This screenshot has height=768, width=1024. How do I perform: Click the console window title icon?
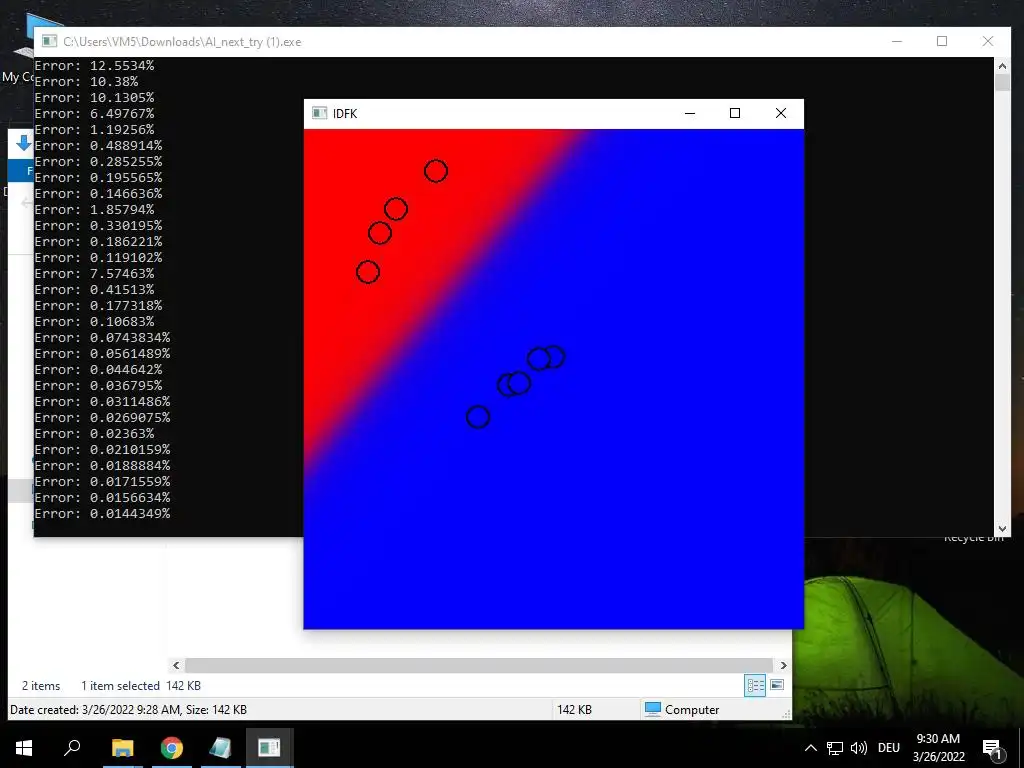[x=50, y=42]
